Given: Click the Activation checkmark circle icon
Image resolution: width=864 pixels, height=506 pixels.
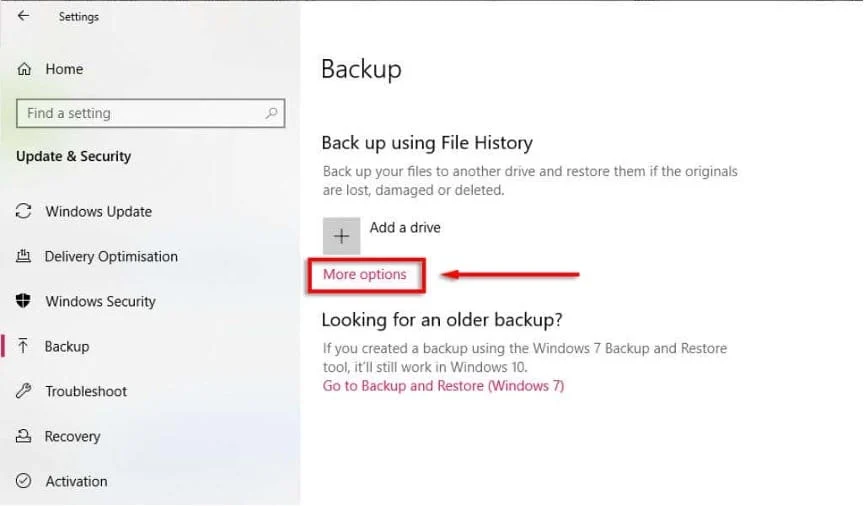Looking at the screenshot, I should (24, 482).
